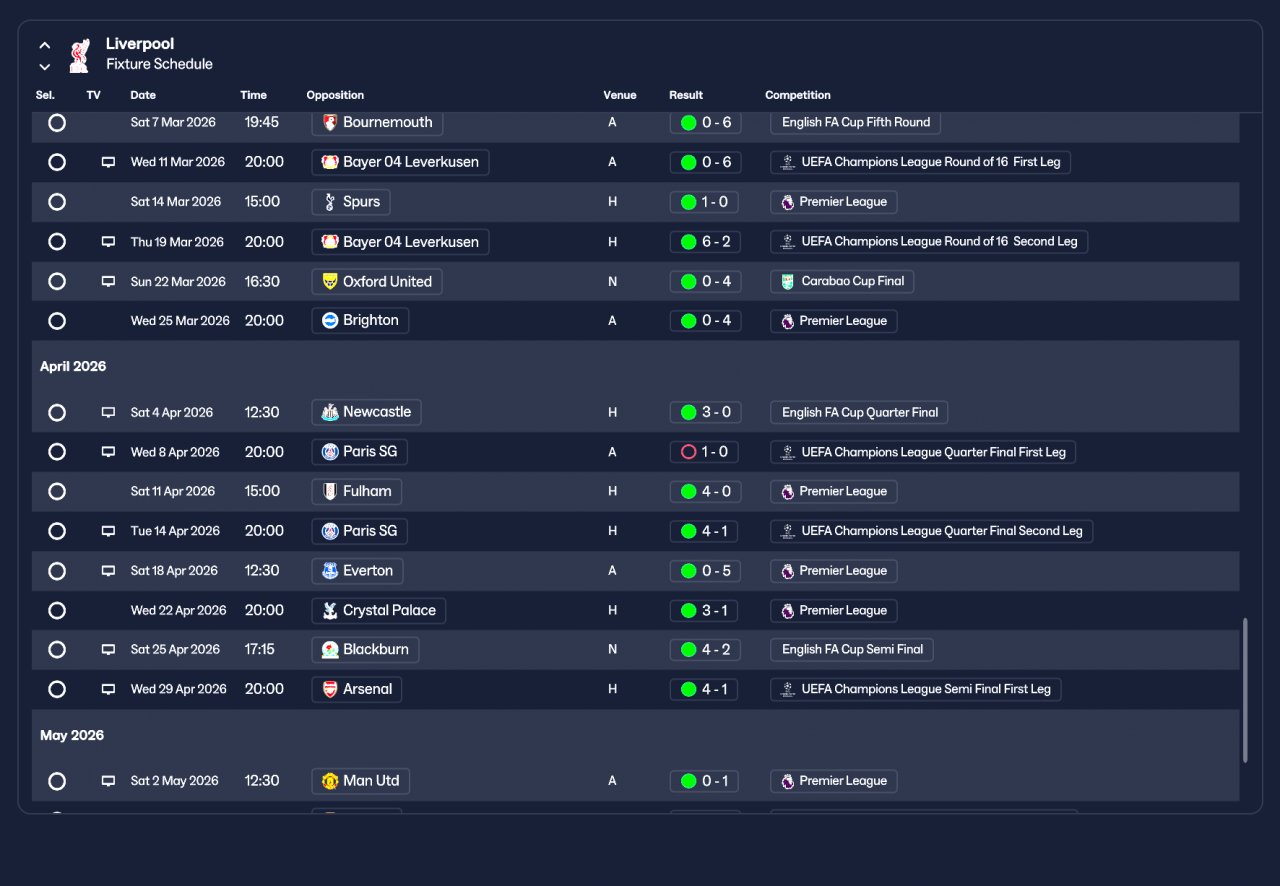This screenshot has height=886, width=1280.
Task: Open Newcastle opposition button
Action: coord(367,412)
